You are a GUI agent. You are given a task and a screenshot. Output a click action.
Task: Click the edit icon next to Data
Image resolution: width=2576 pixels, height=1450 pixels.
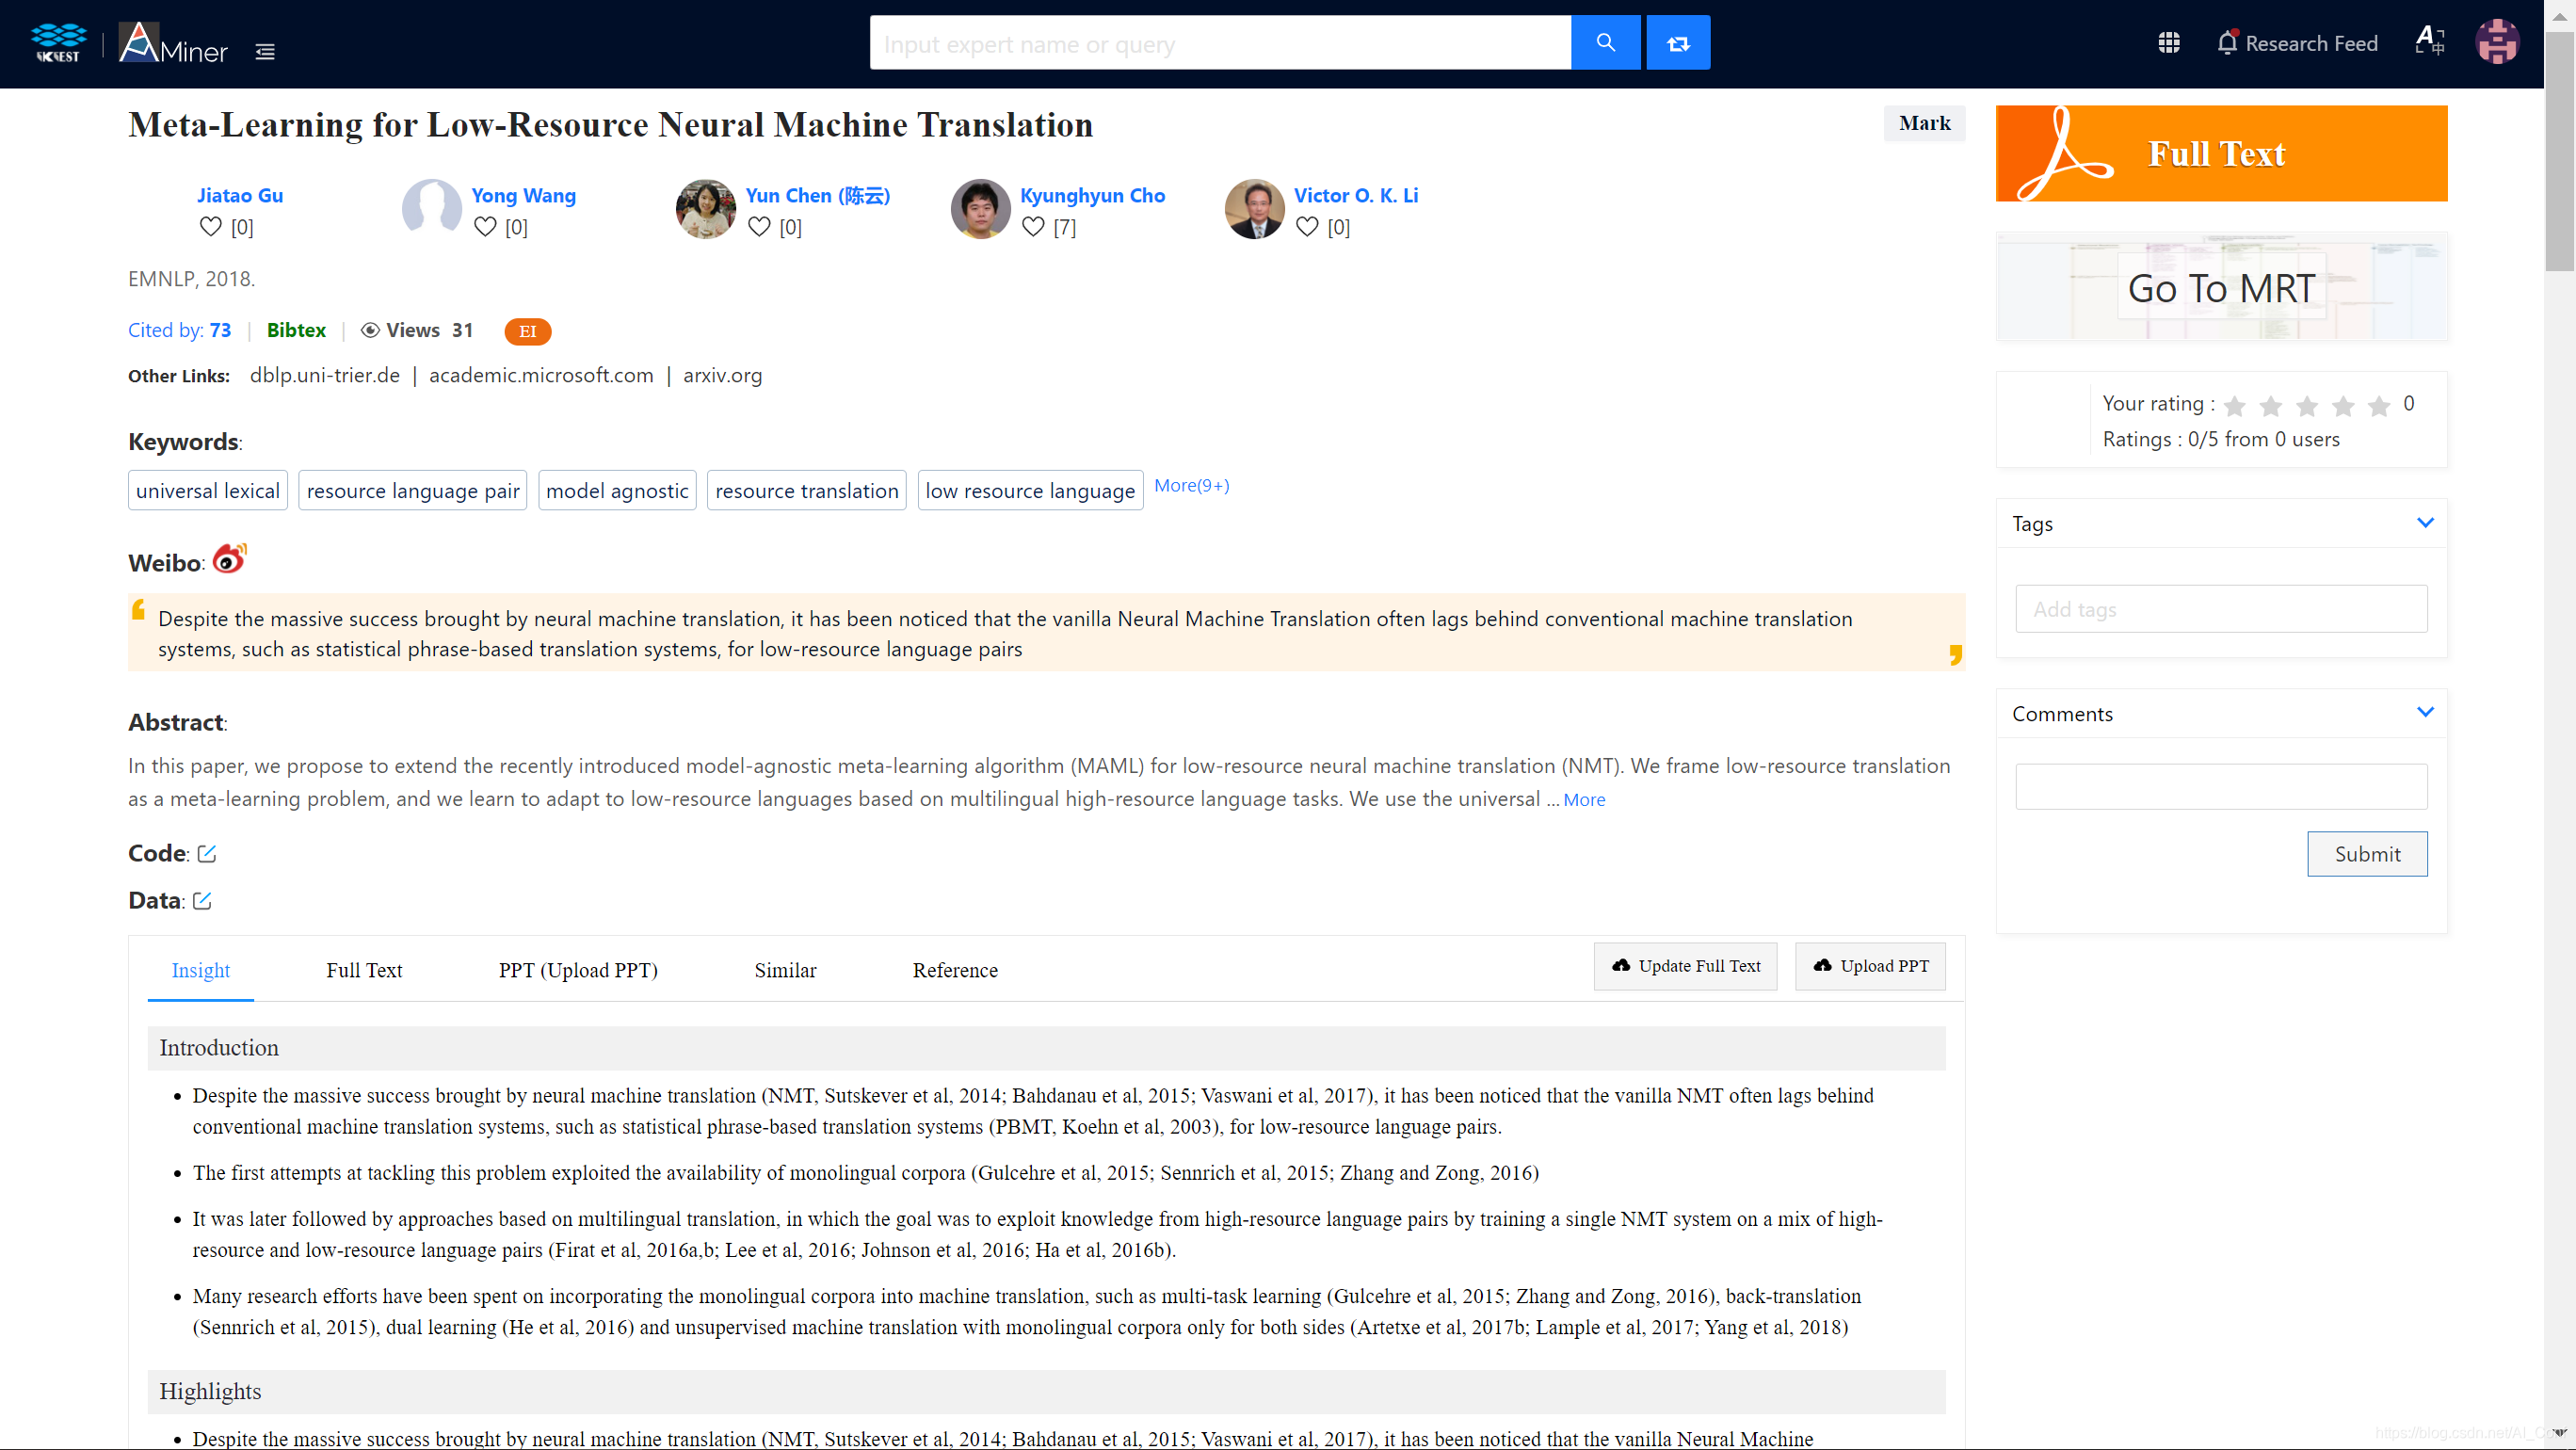(202, 900)
